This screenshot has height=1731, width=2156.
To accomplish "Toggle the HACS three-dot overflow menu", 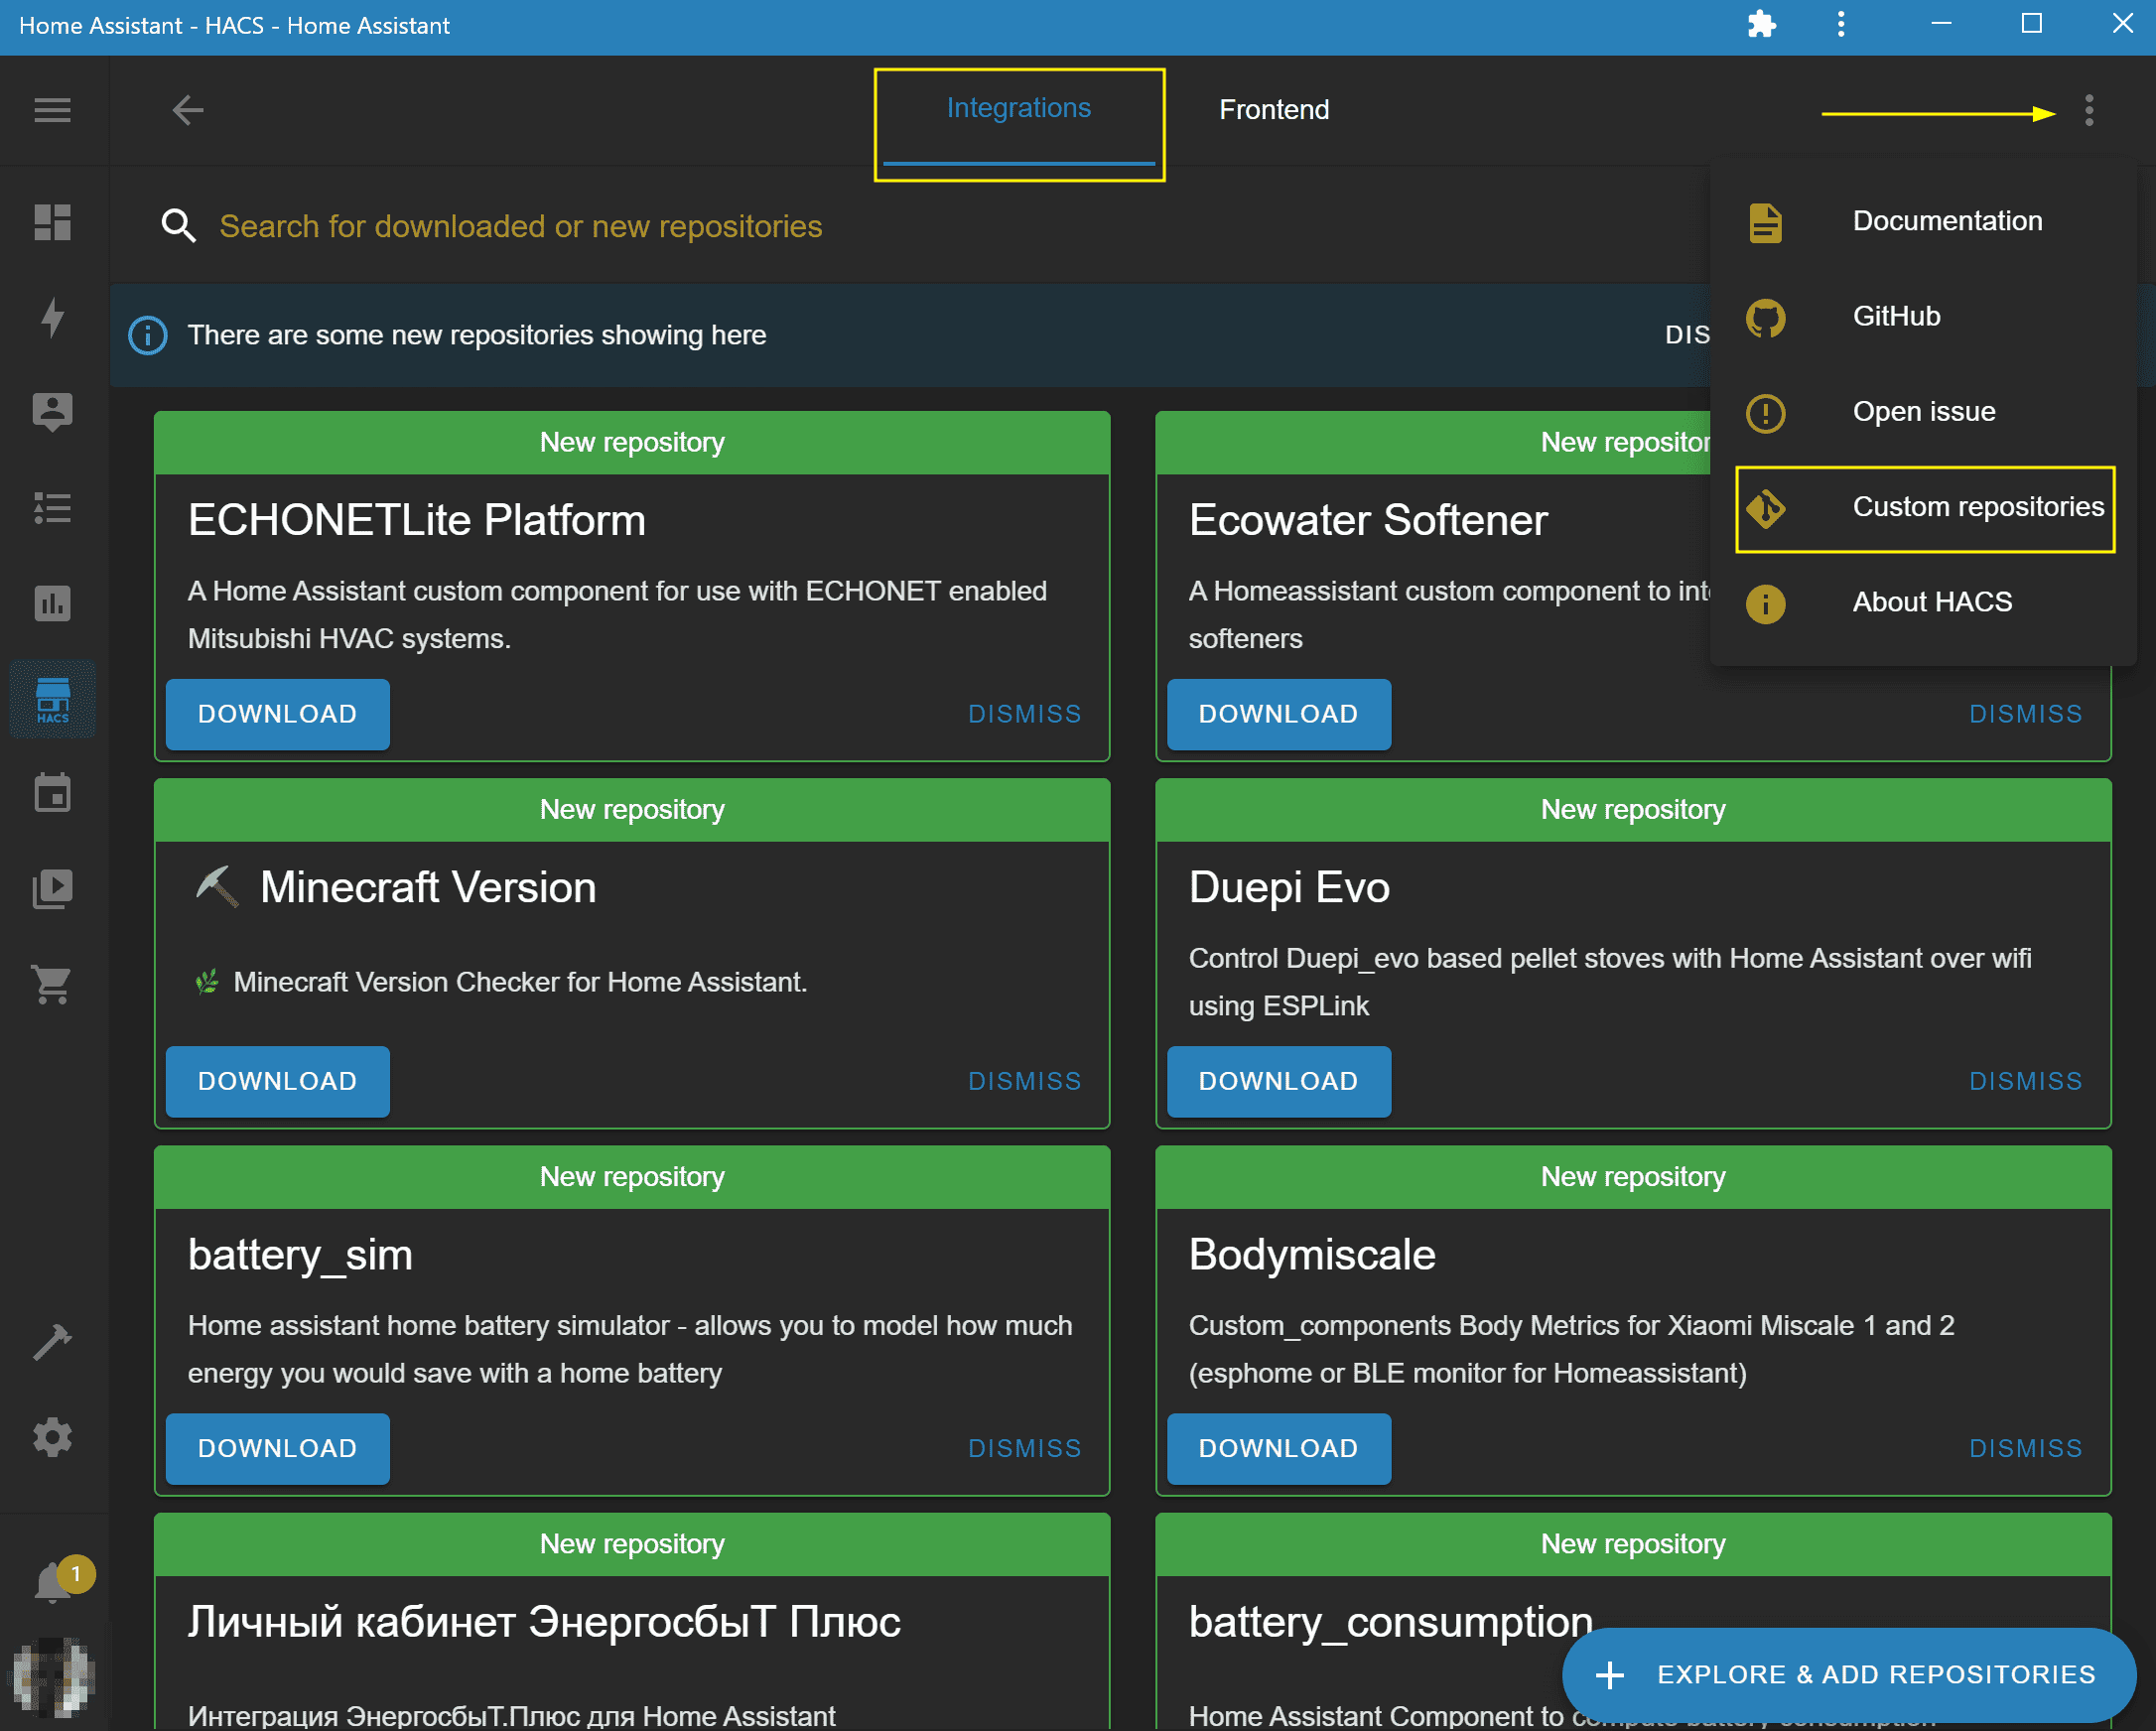I will pos(2089,110).
